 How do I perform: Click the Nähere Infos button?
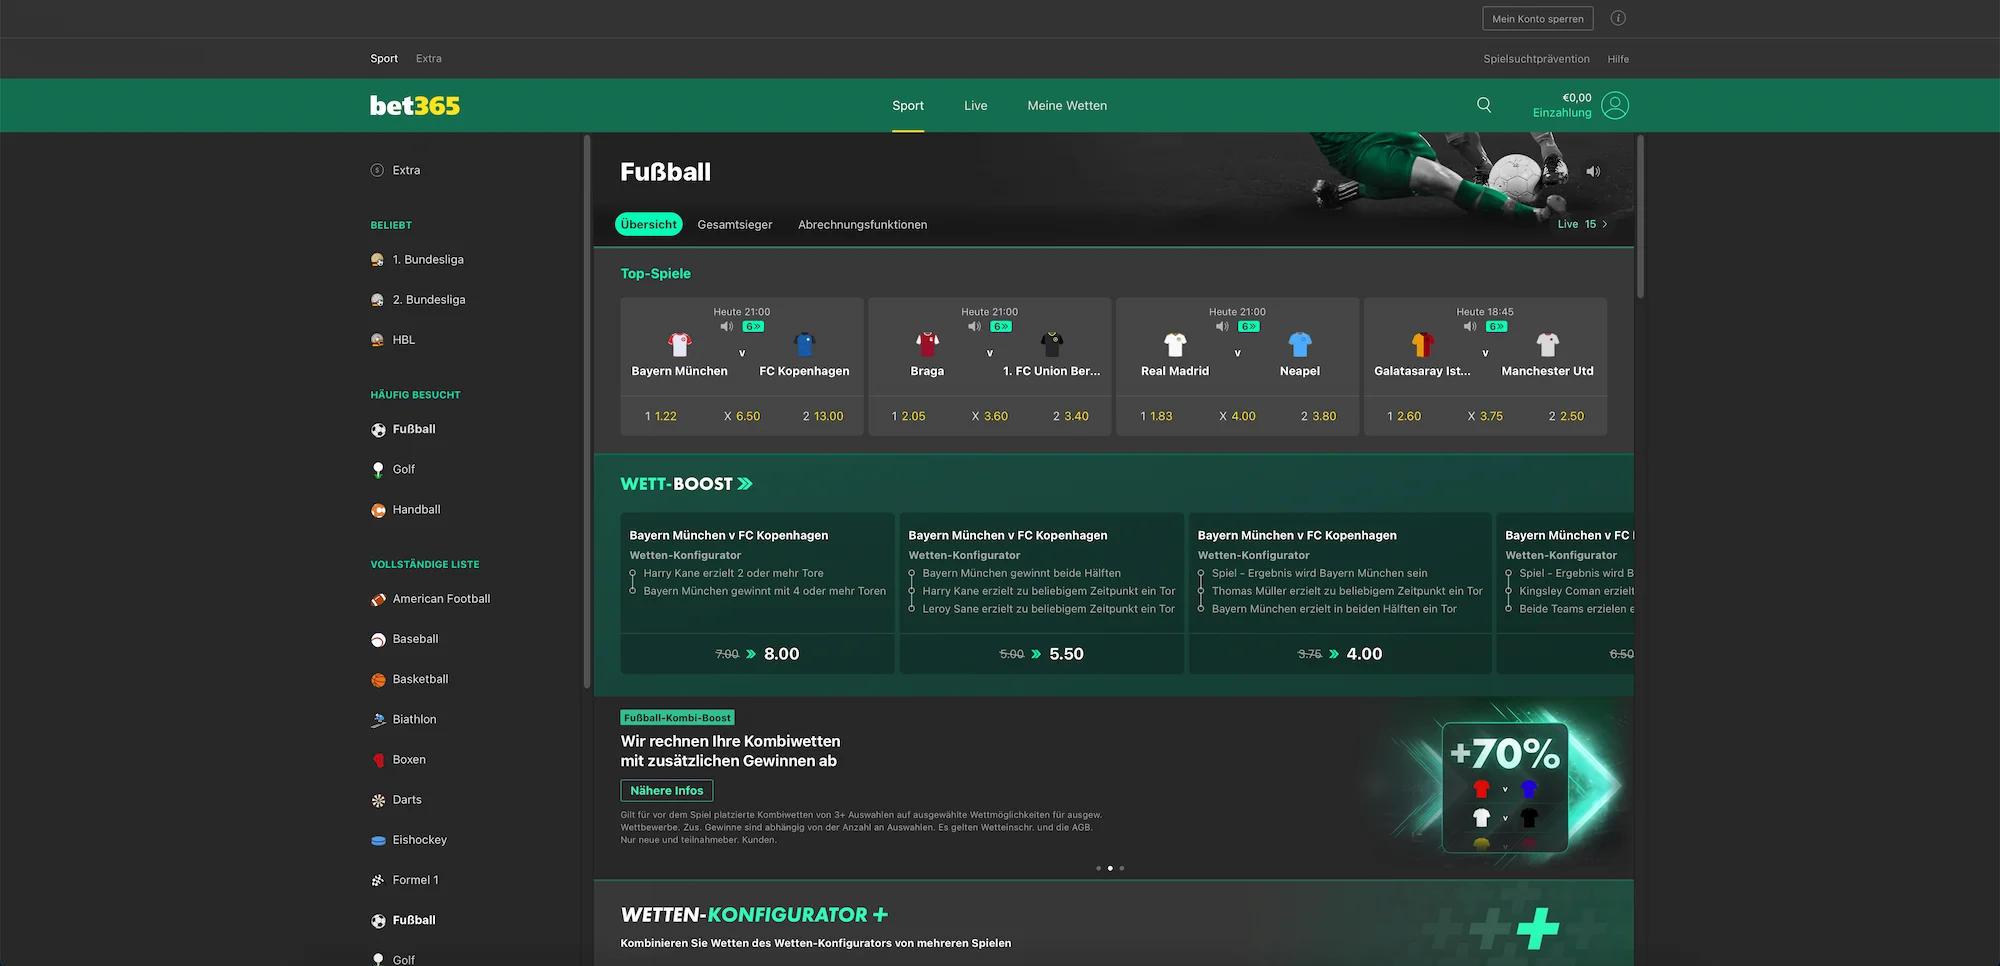coord(667,790)
